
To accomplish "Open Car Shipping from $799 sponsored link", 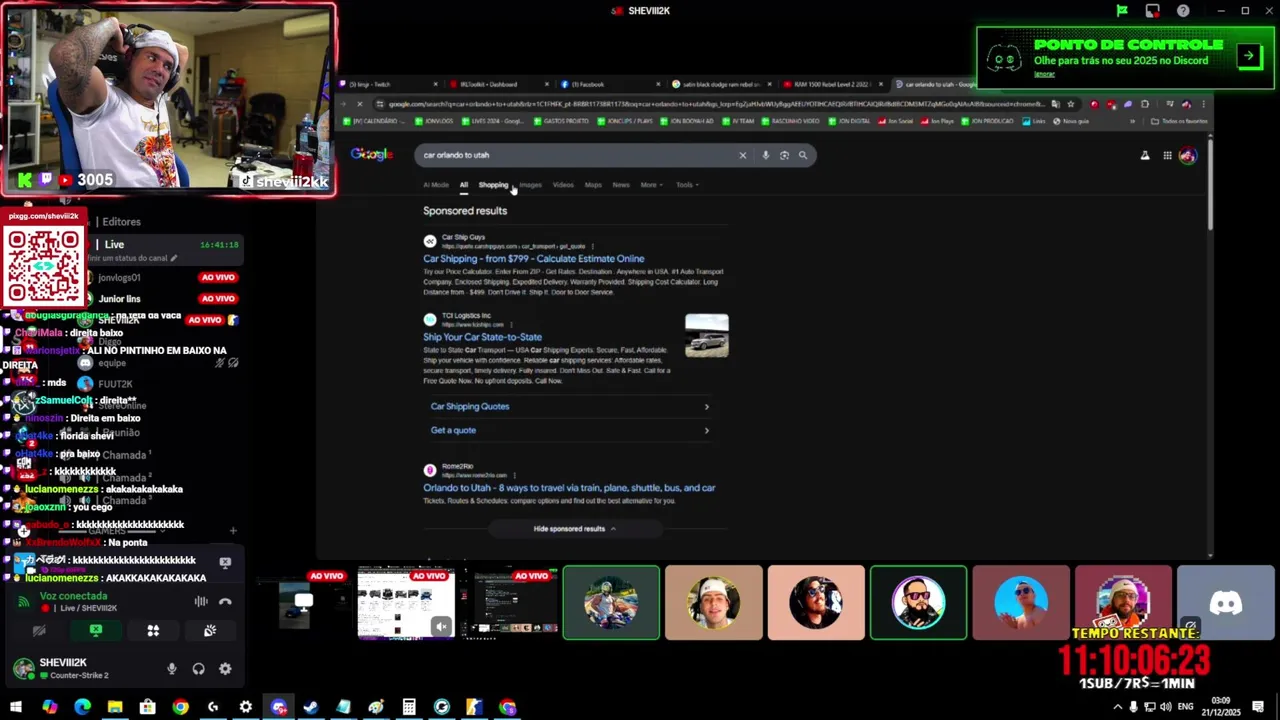I will click(533, 258).
